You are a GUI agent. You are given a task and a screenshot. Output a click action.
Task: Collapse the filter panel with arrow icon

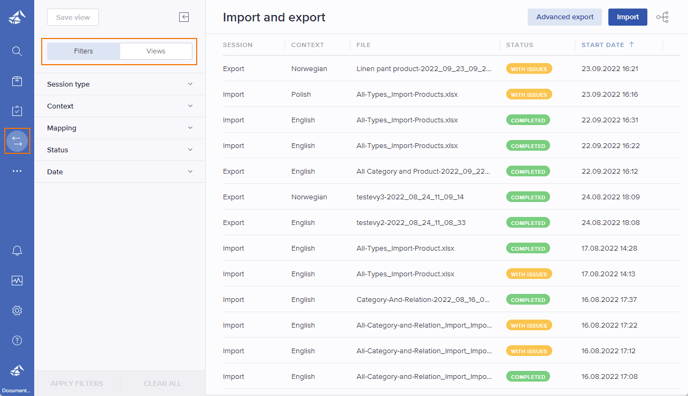[184, 17]
